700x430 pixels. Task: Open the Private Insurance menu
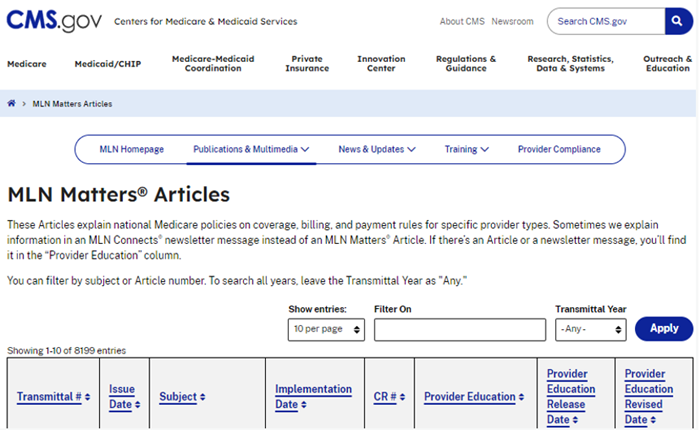[x=307, y=63]
